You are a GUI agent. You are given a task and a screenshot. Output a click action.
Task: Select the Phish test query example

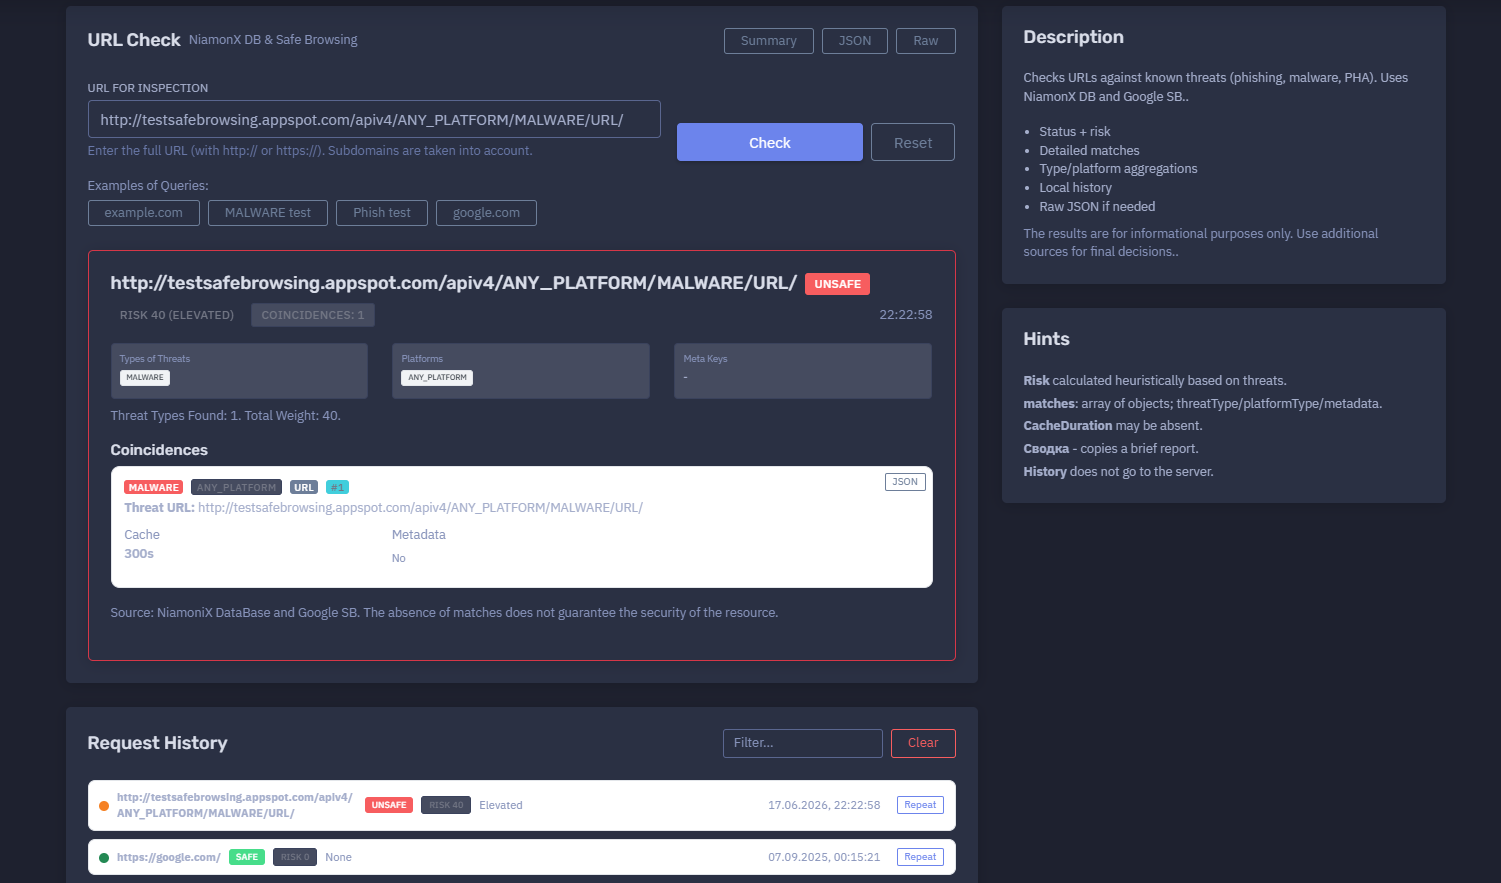(x=382, y=213)
